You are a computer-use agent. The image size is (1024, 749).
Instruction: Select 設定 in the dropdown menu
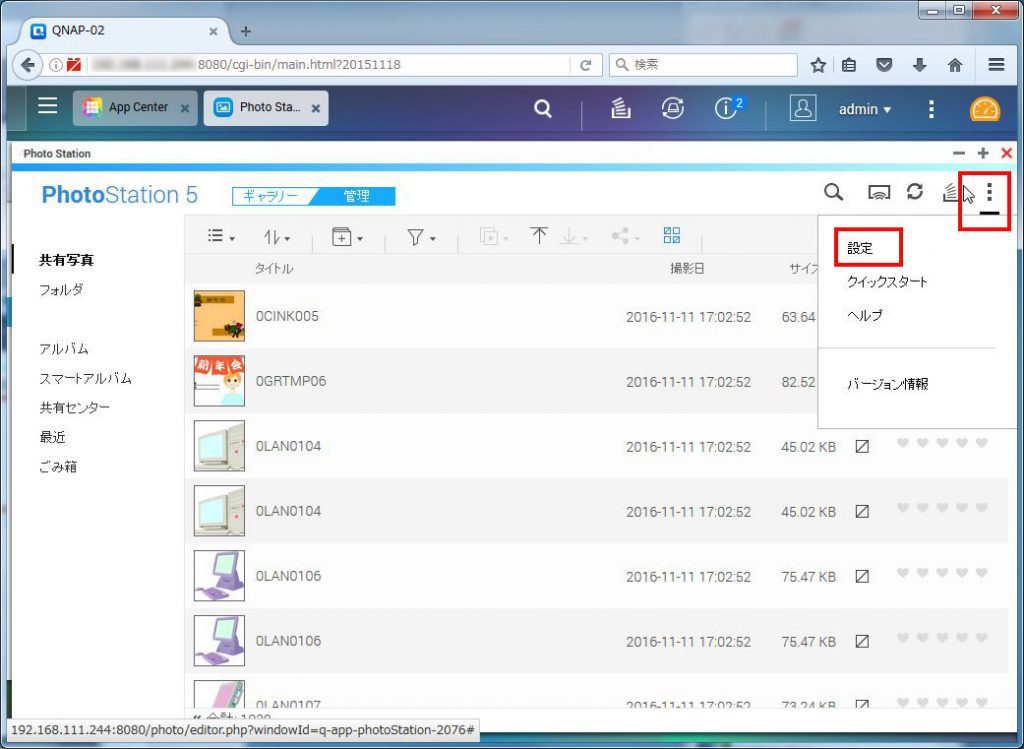(x=859, y=248)
